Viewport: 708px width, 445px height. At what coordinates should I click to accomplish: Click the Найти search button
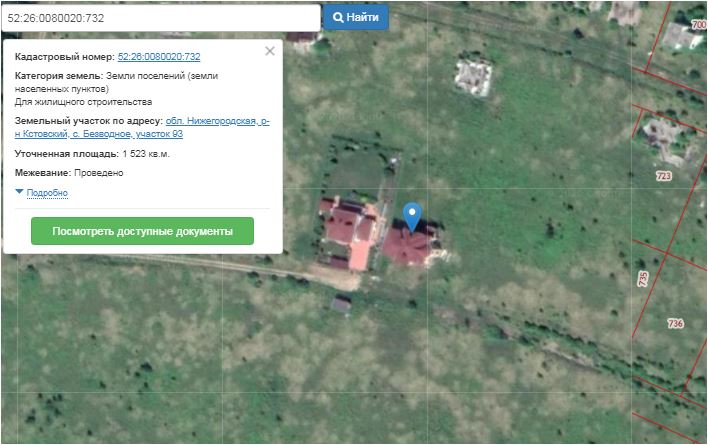[356, 17]
